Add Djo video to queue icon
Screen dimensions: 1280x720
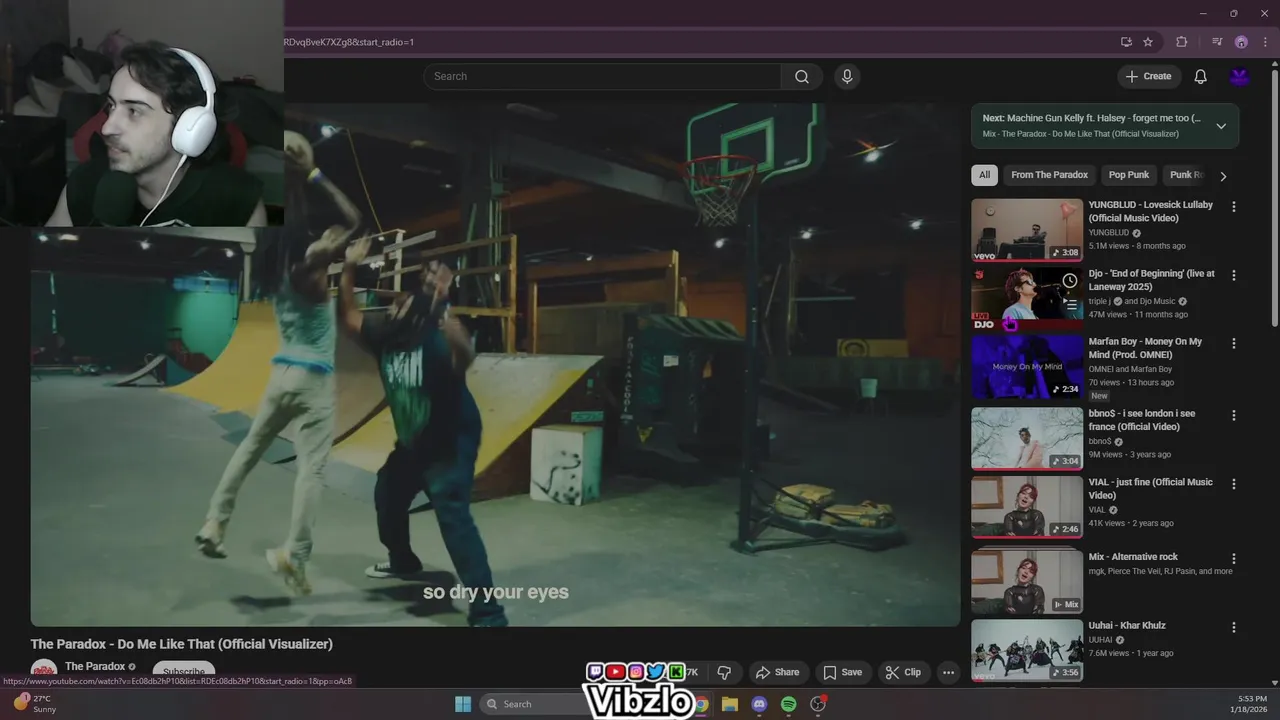pyautogui.click(x=1069, y=304)
